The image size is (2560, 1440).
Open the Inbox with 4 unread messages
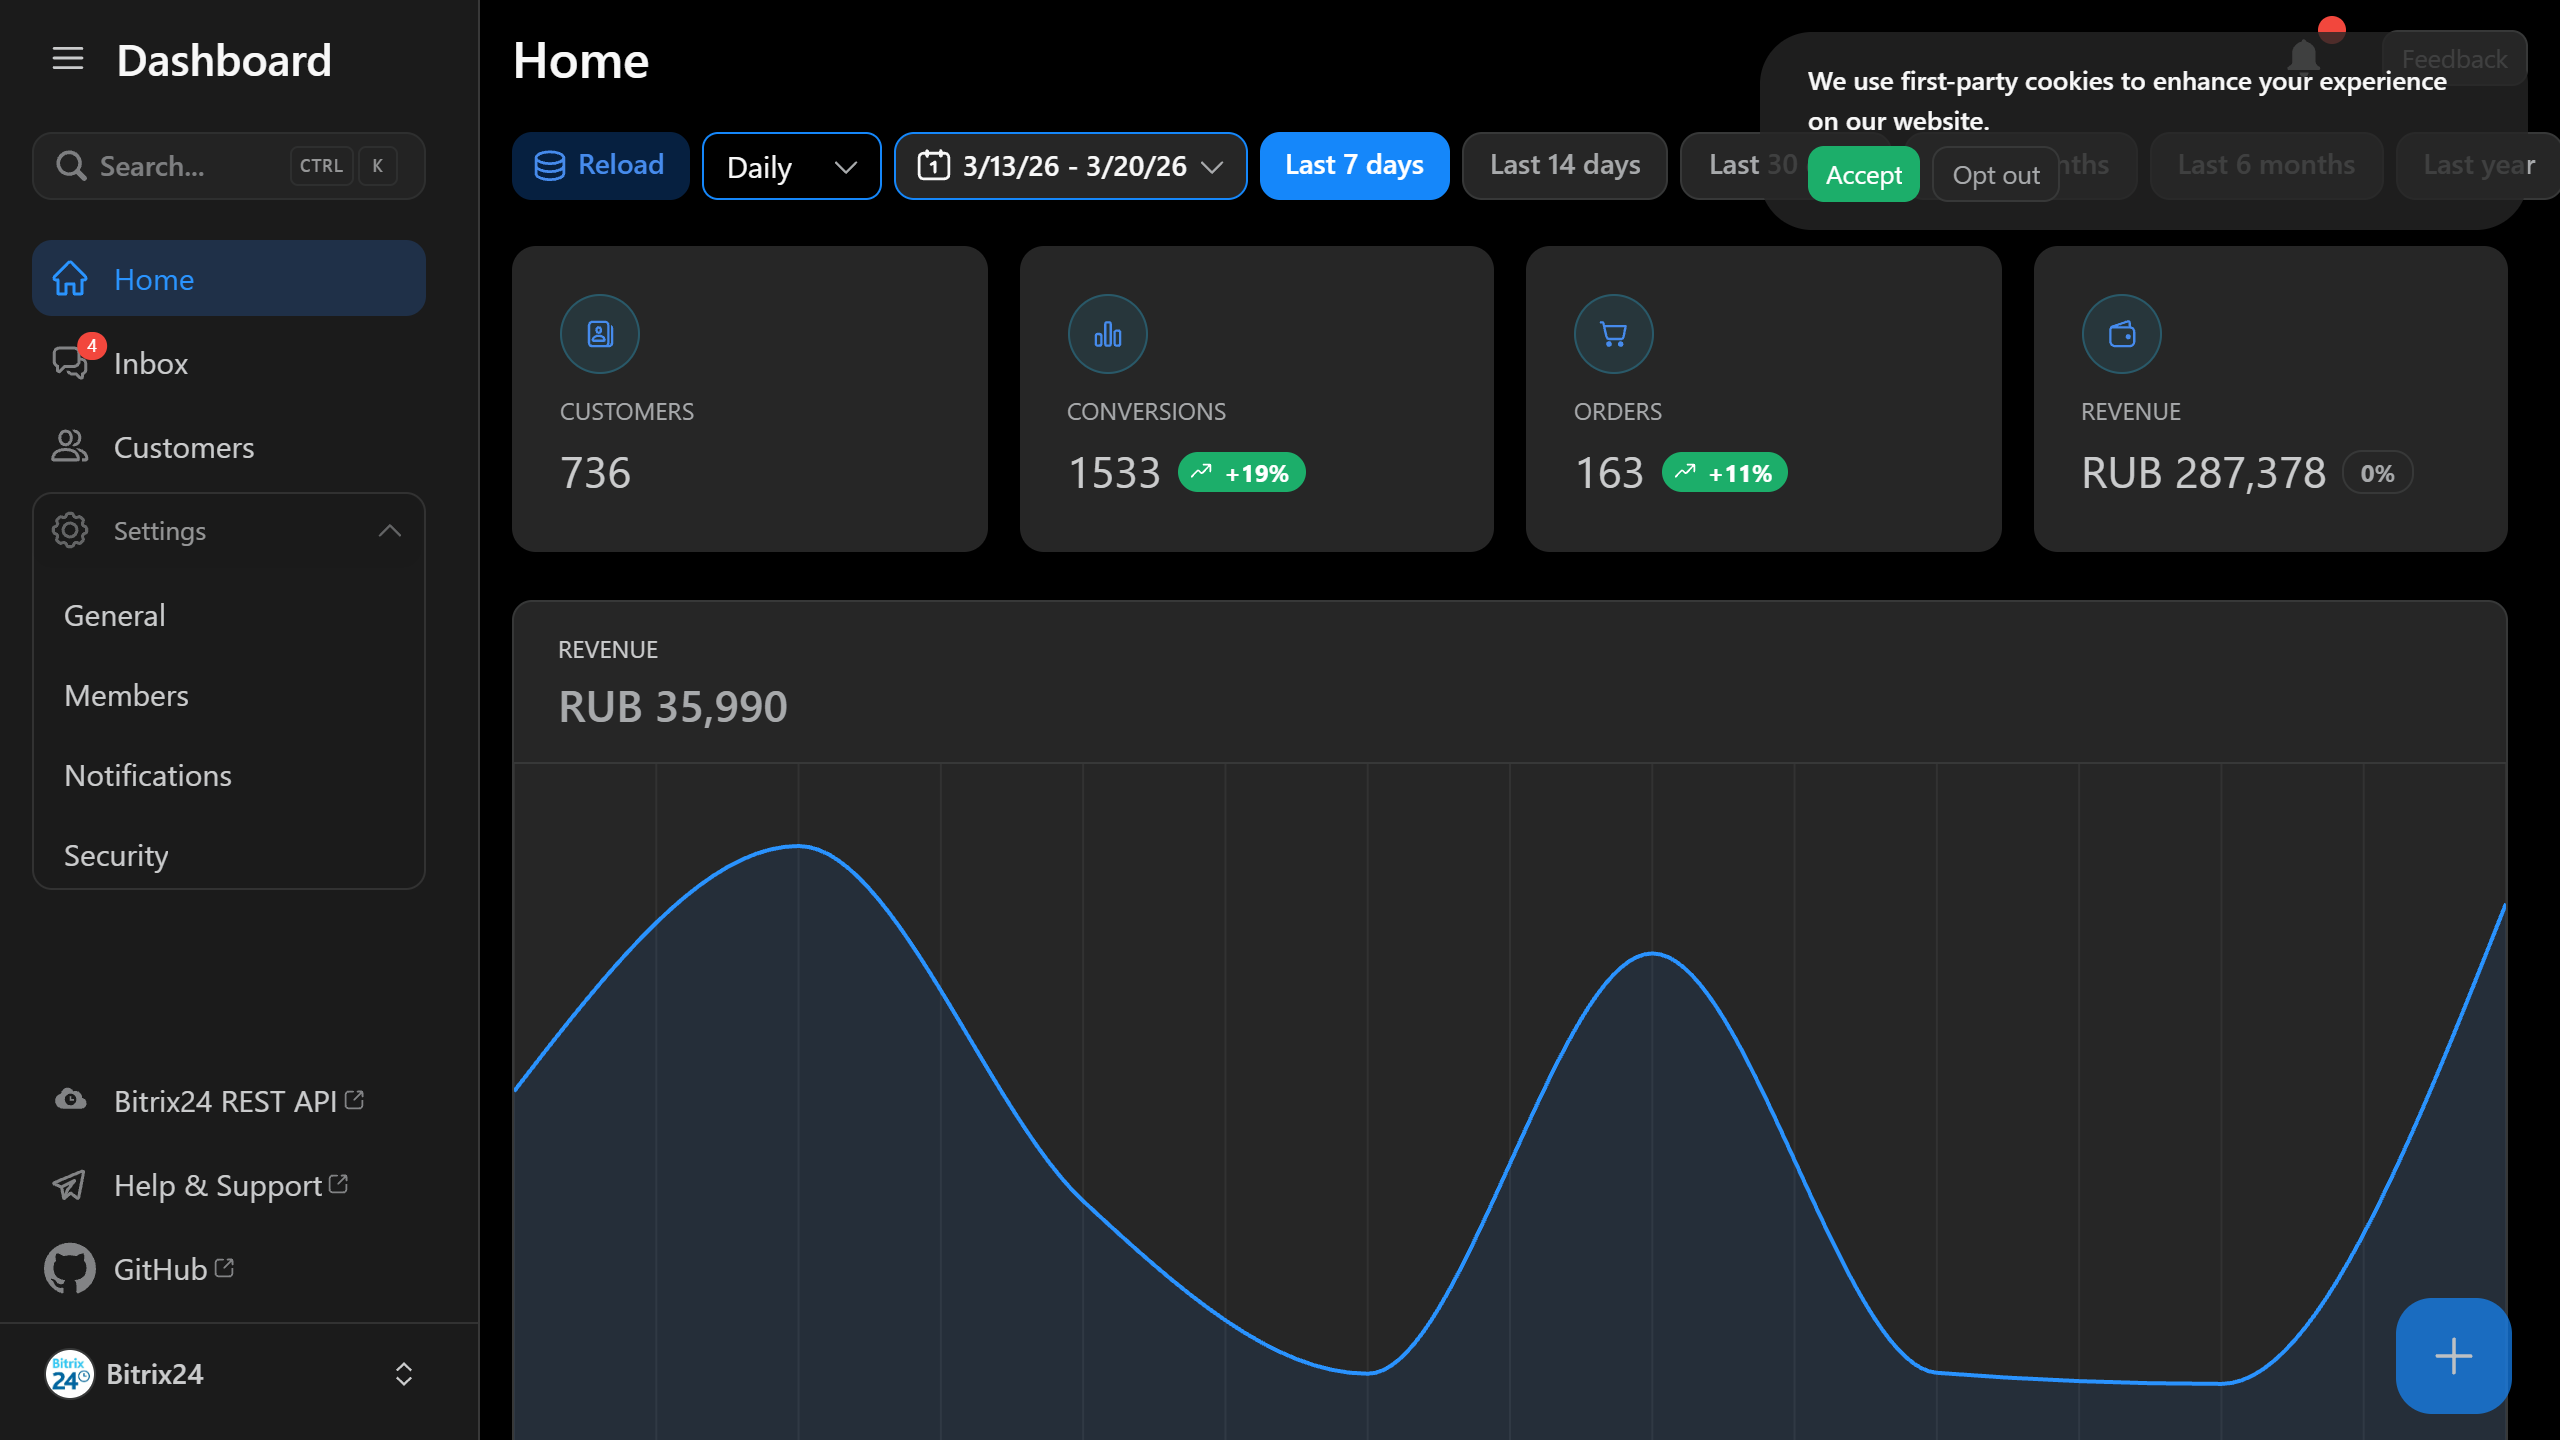[x=150, y=363]
